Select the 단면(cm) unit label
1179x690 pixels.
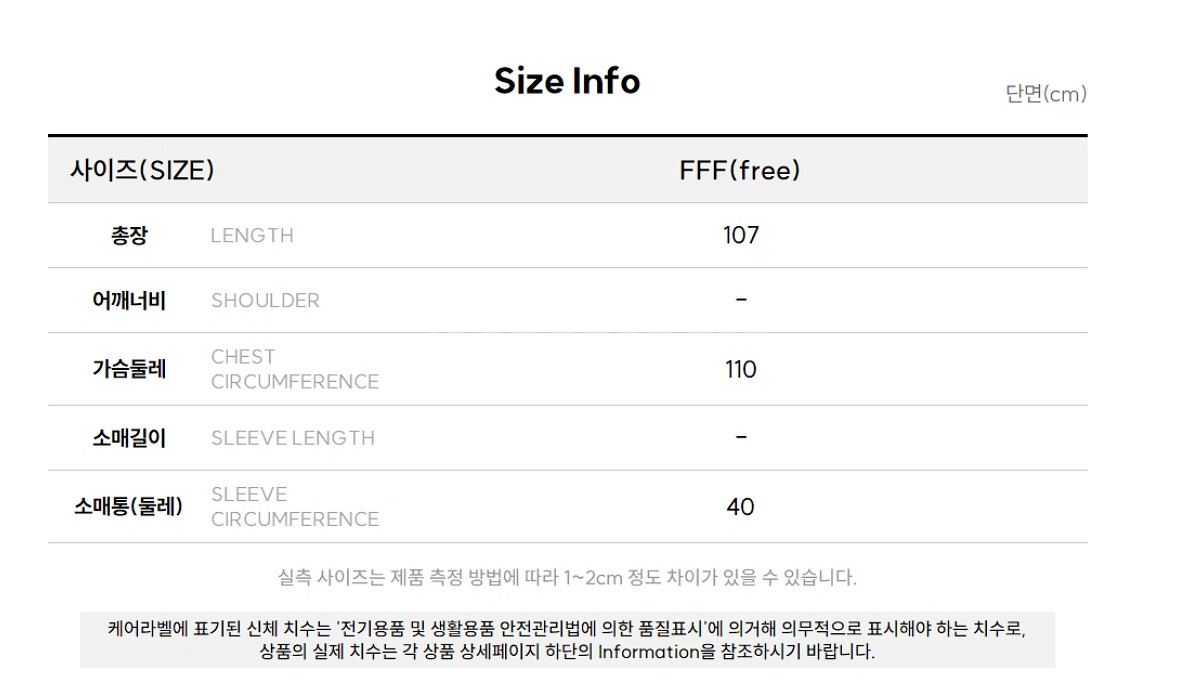click(1046, 94)
